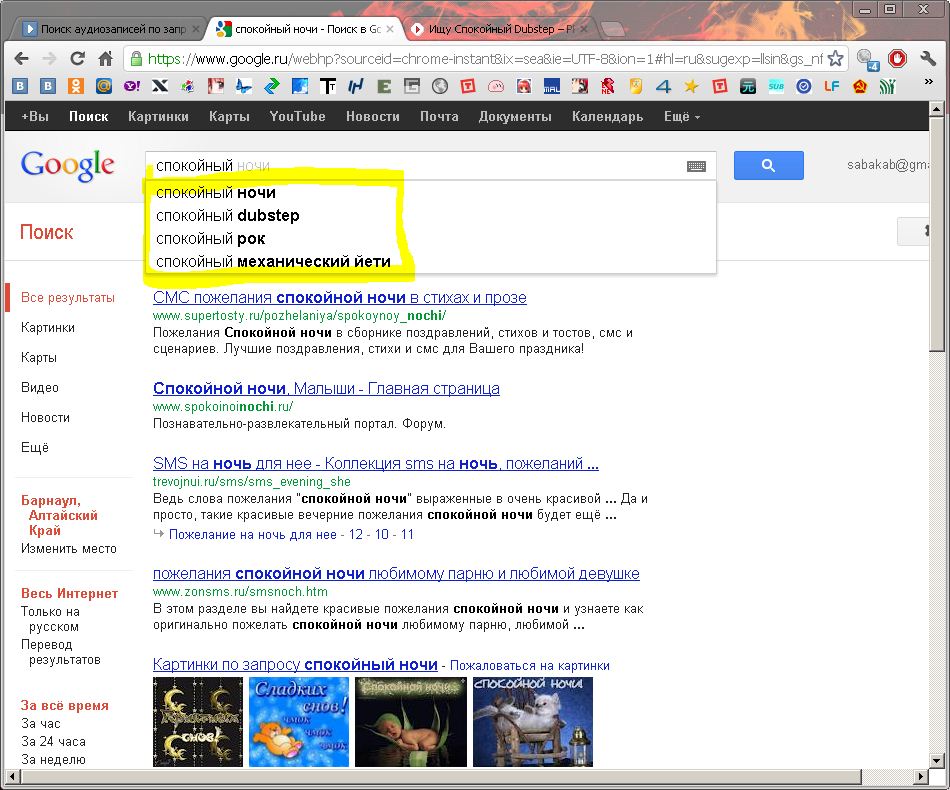Open пожелания спокойной ночи любимому парню link
The image size is (950, 790).
(396, 573)
